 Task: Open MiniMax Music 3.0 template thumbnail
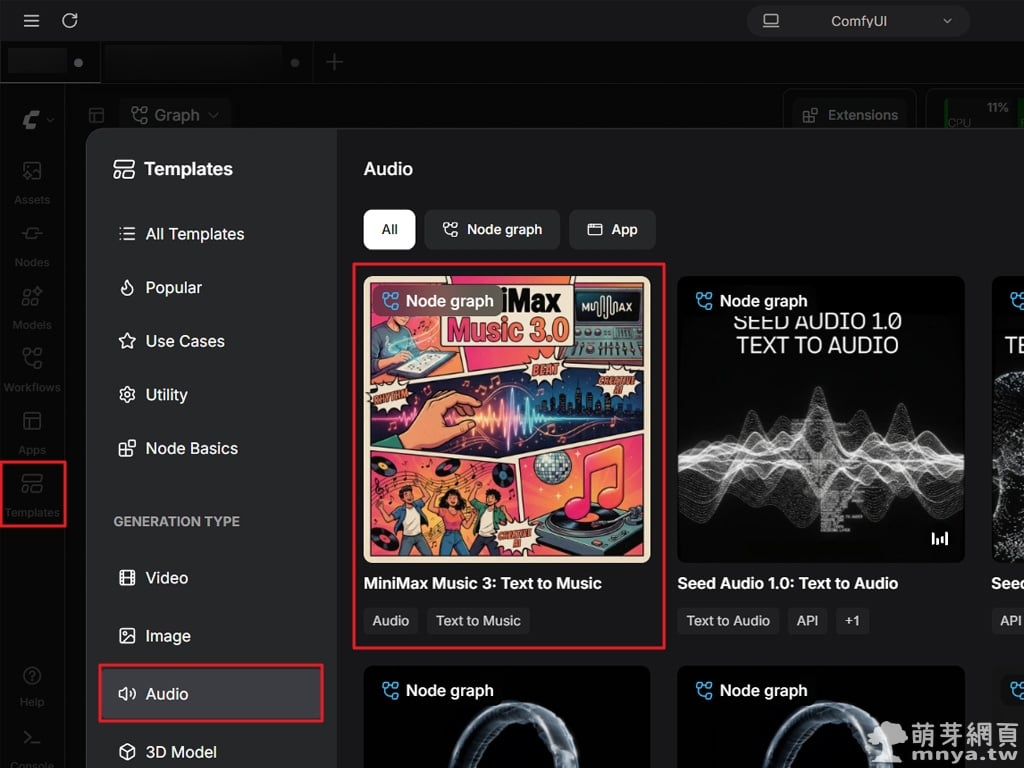(x=507, y=419)
